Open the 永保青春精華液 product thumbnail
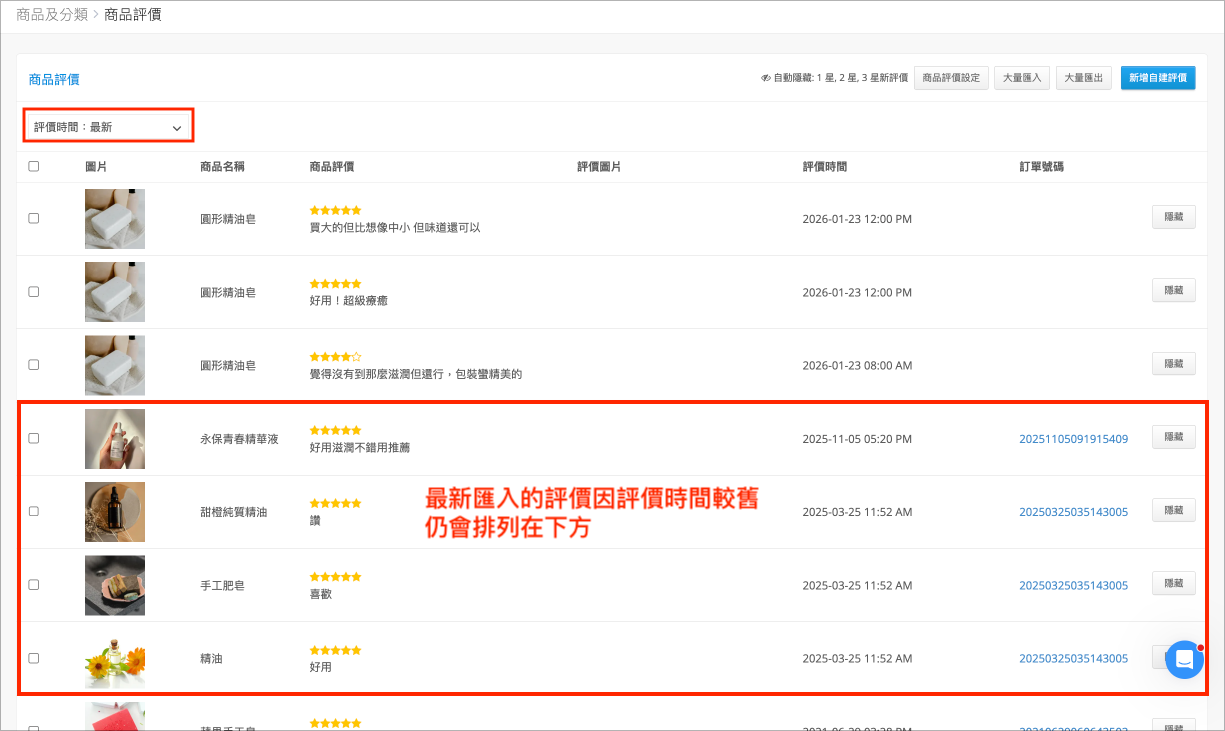 [115, 438]
